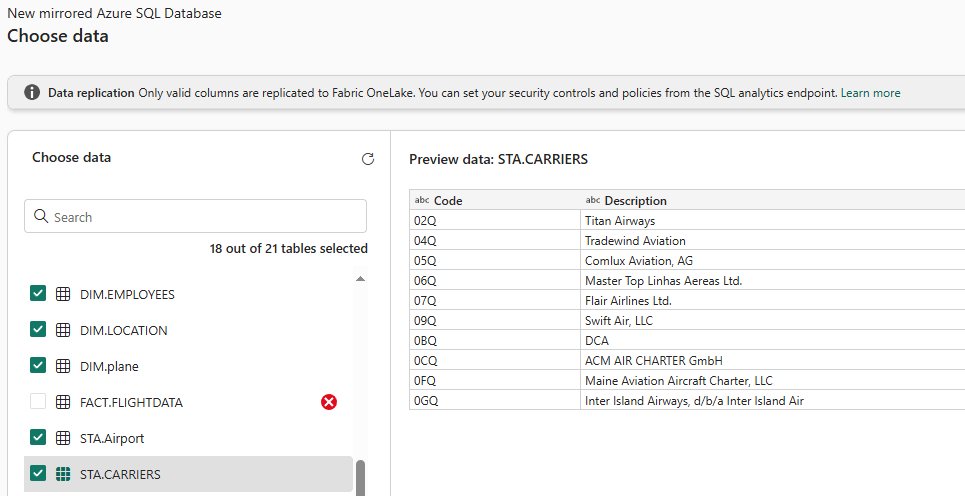Click the table icon next to FACT.FLIGHTDATA
This screenshot has height=496, width=965.
[x=63, y=402]
